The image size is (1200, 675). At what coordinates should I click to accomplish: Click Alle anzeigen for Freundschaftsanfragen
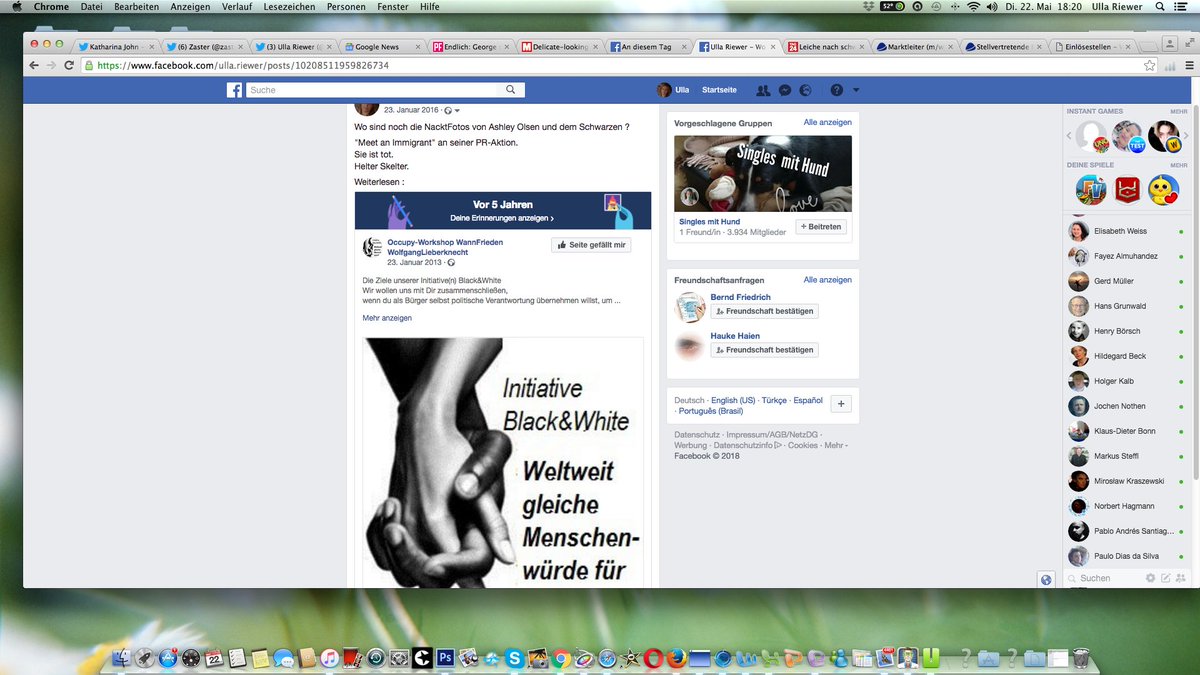point(827,281)
